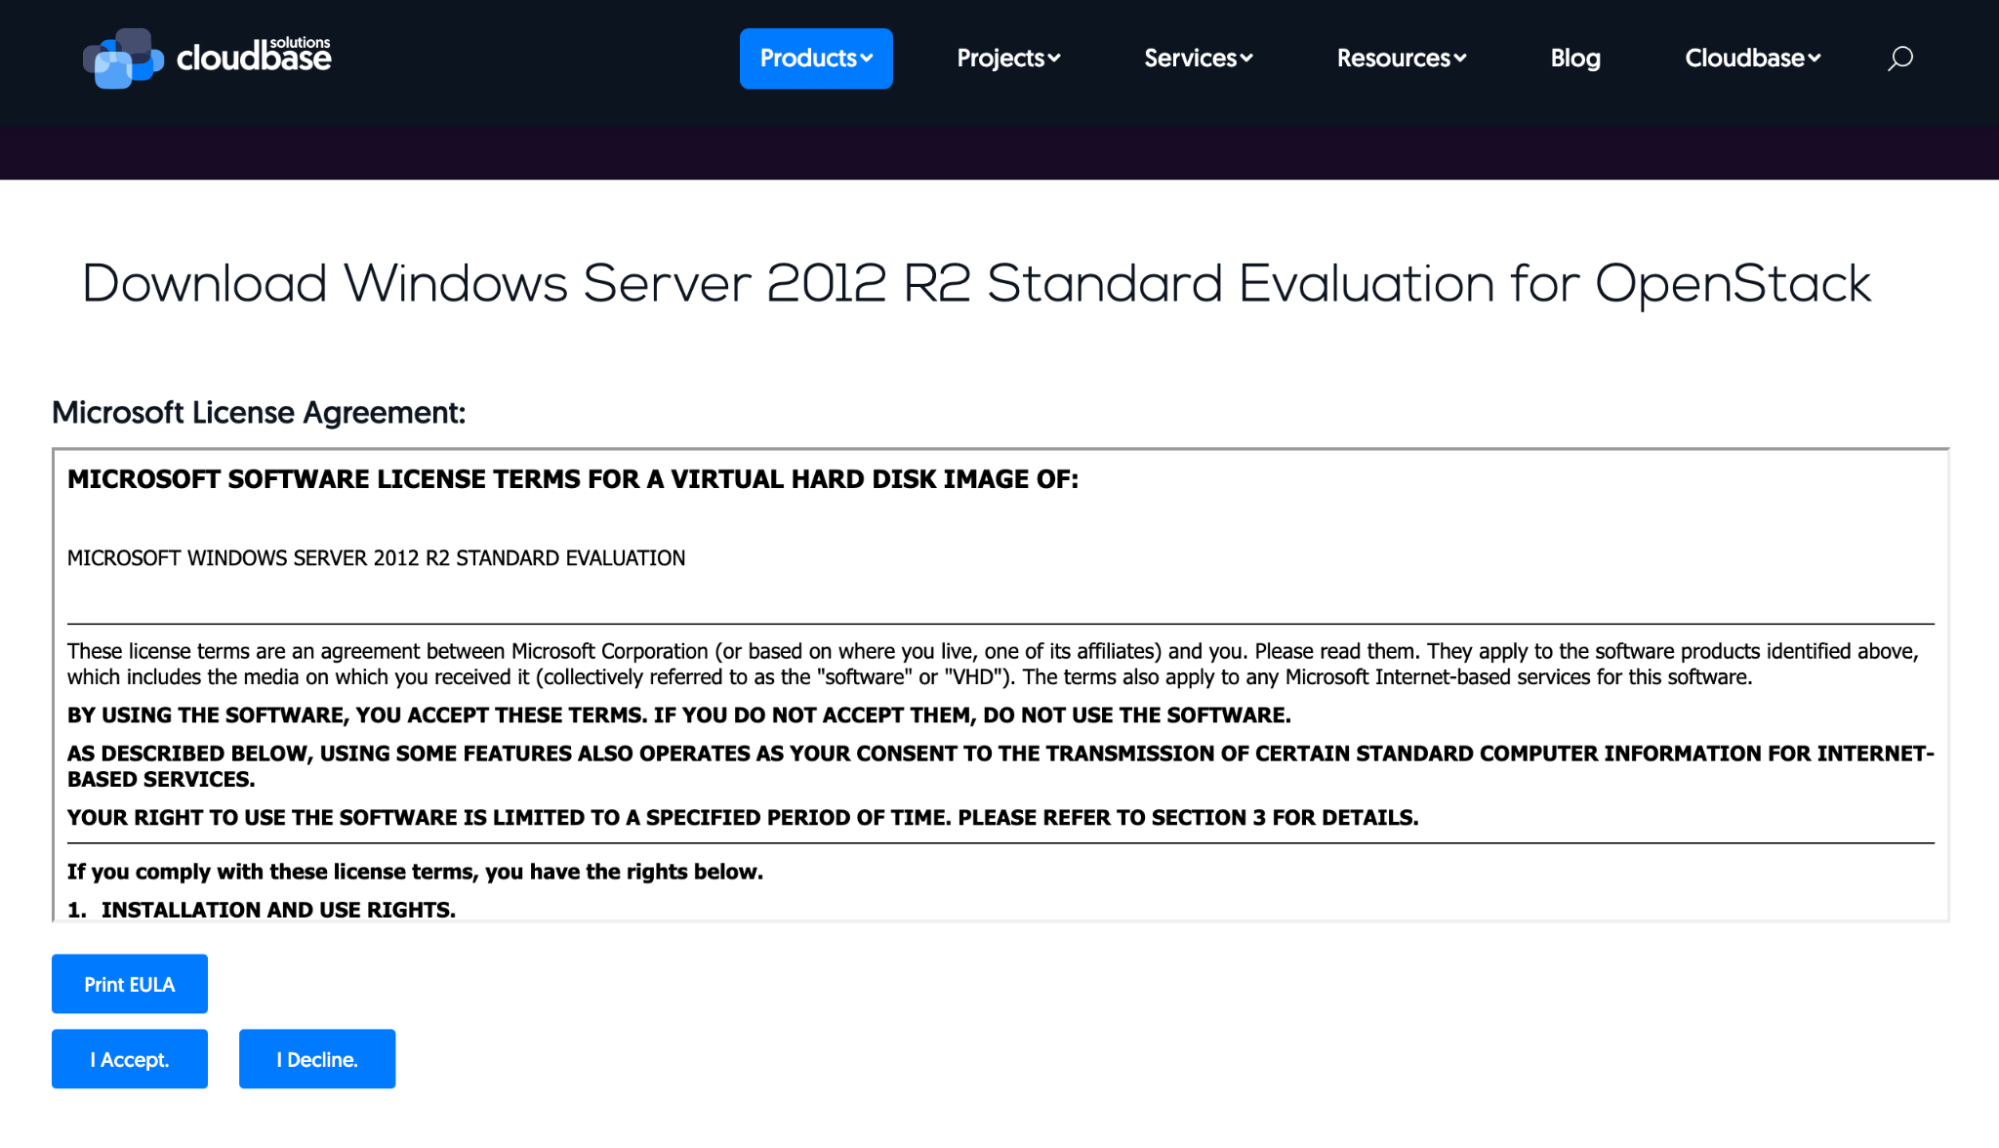The height and width of the screenshot is (1148, 1999).
Task: Expand the Services dropdown chevron
Action: click(x=1246, y=59)
